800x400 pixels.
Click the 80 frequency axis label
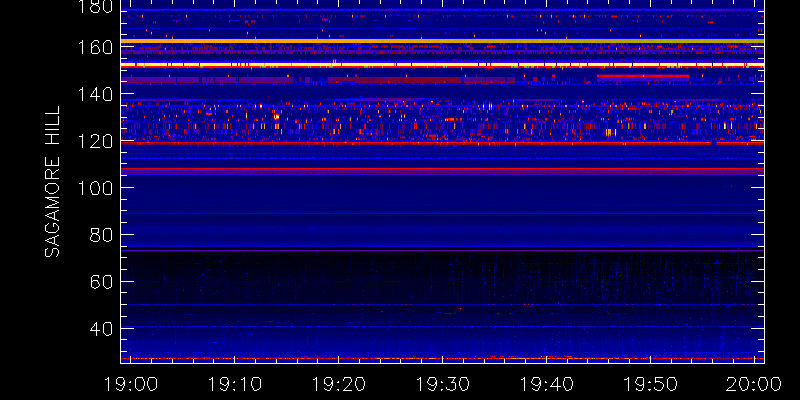102,235
